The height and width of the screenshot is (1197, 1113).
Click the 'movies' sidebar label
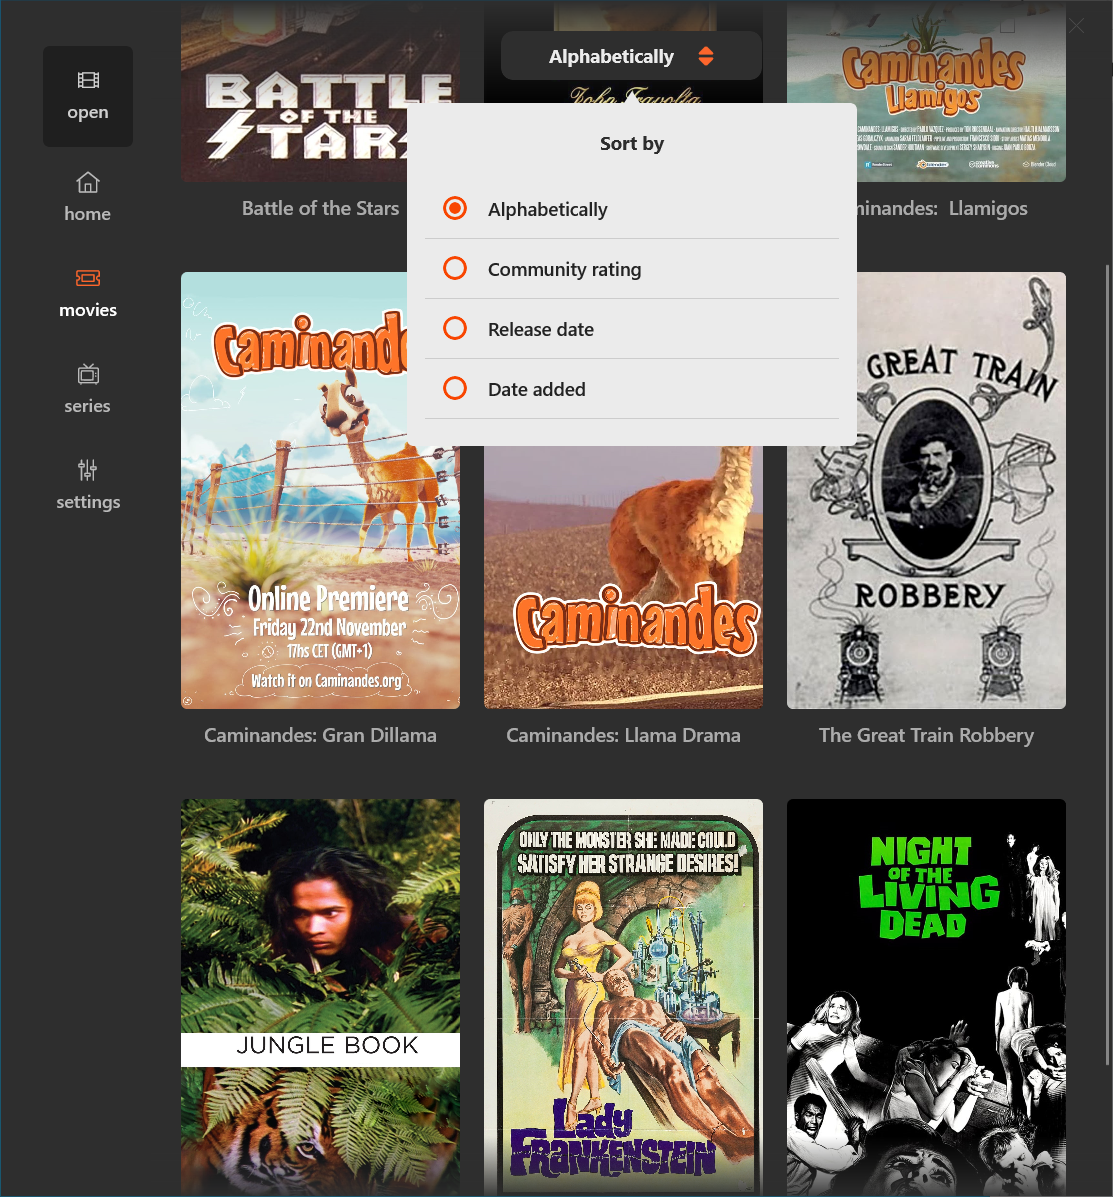(x=88, y=310)
